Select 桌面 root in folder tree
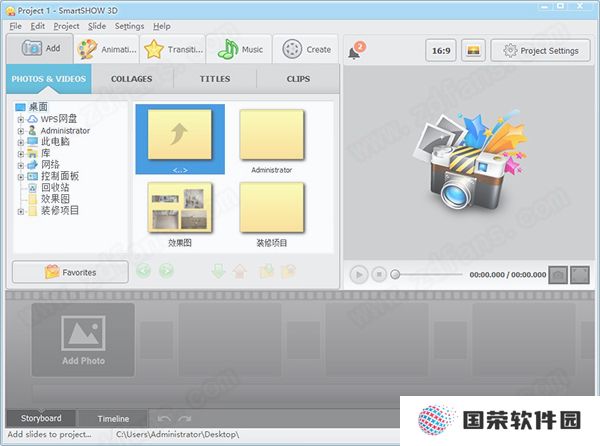 point(31,107)
